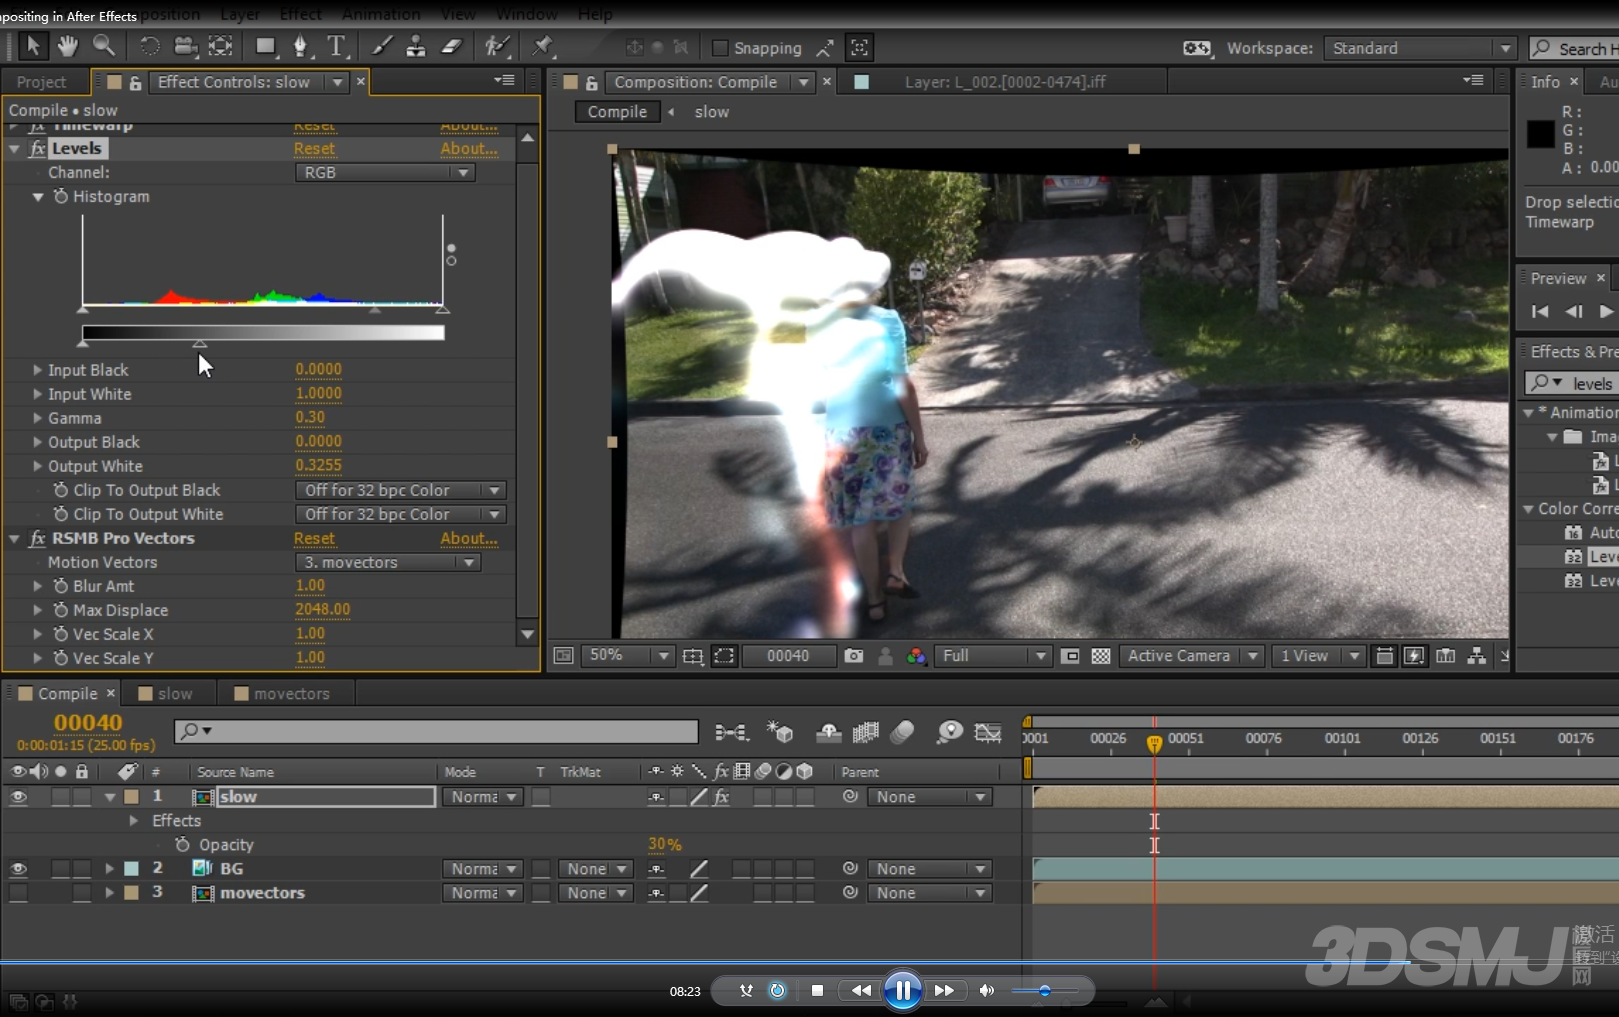Select the Puppet Pin tool
The width and height of the screenshot is (1619, 1017).
point(542,46)
